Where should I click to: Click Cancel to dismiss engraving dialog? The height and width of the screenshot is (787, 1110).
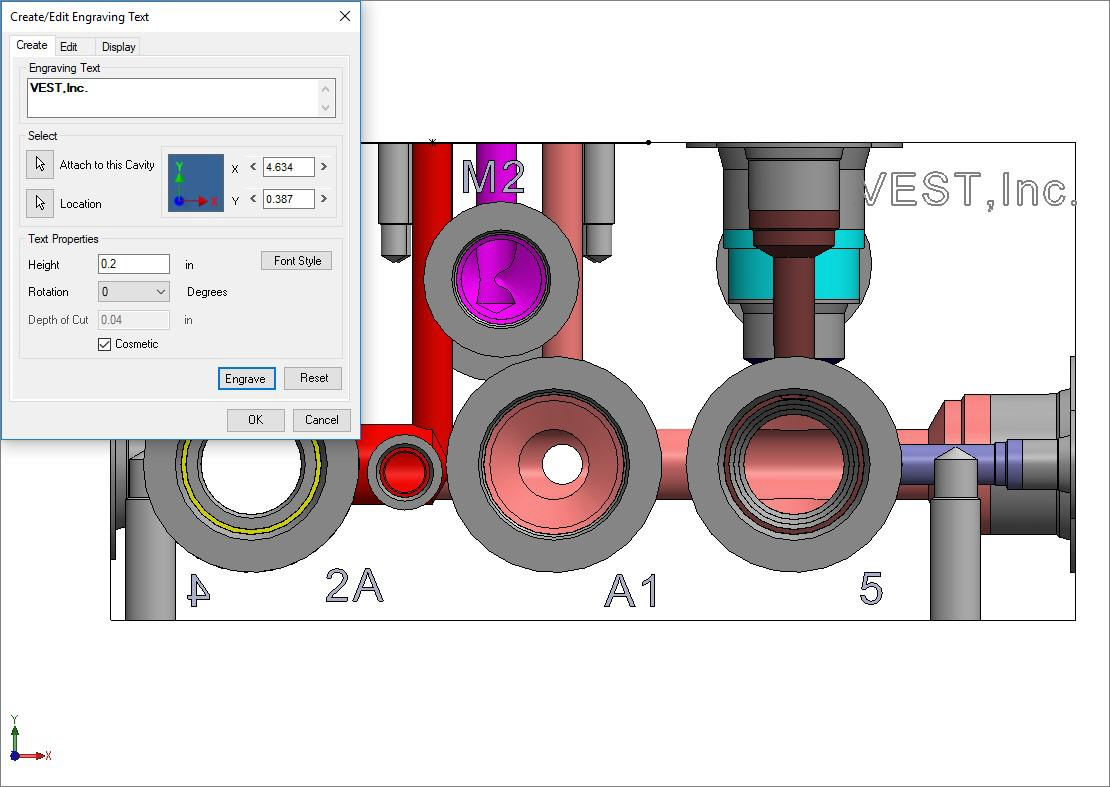(321, 420)
